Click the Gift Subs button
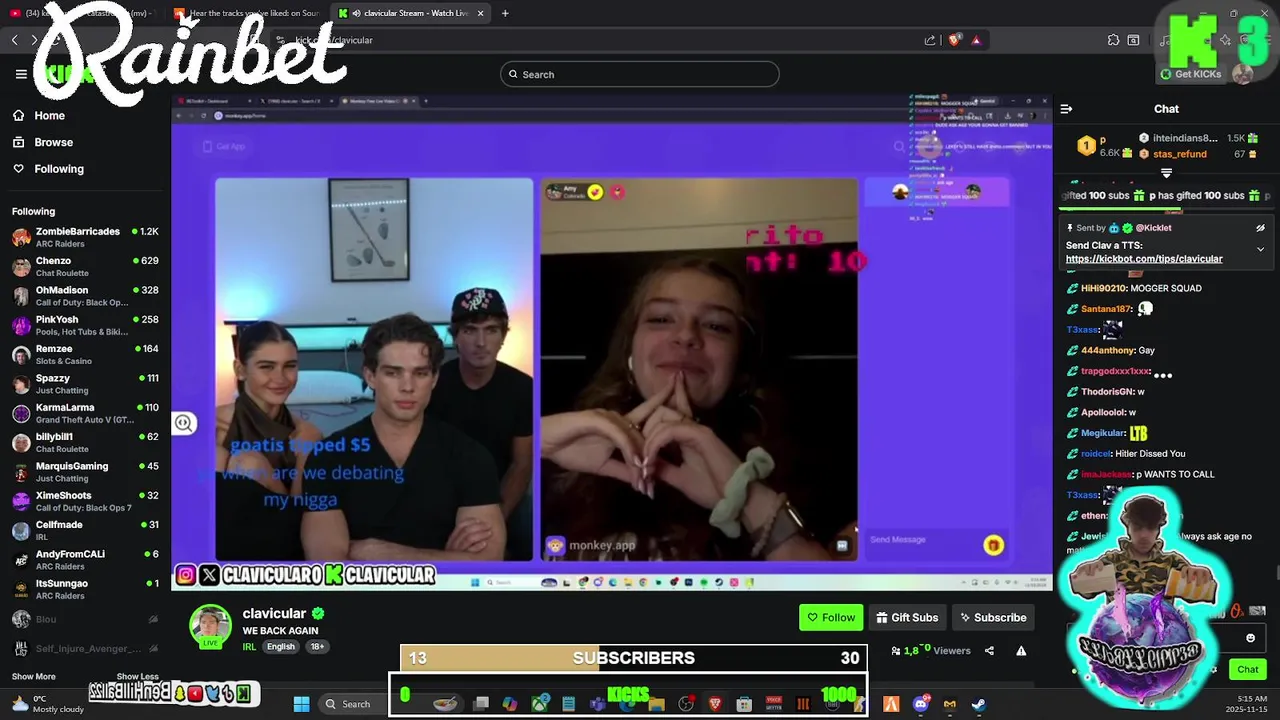 point(908,618)
